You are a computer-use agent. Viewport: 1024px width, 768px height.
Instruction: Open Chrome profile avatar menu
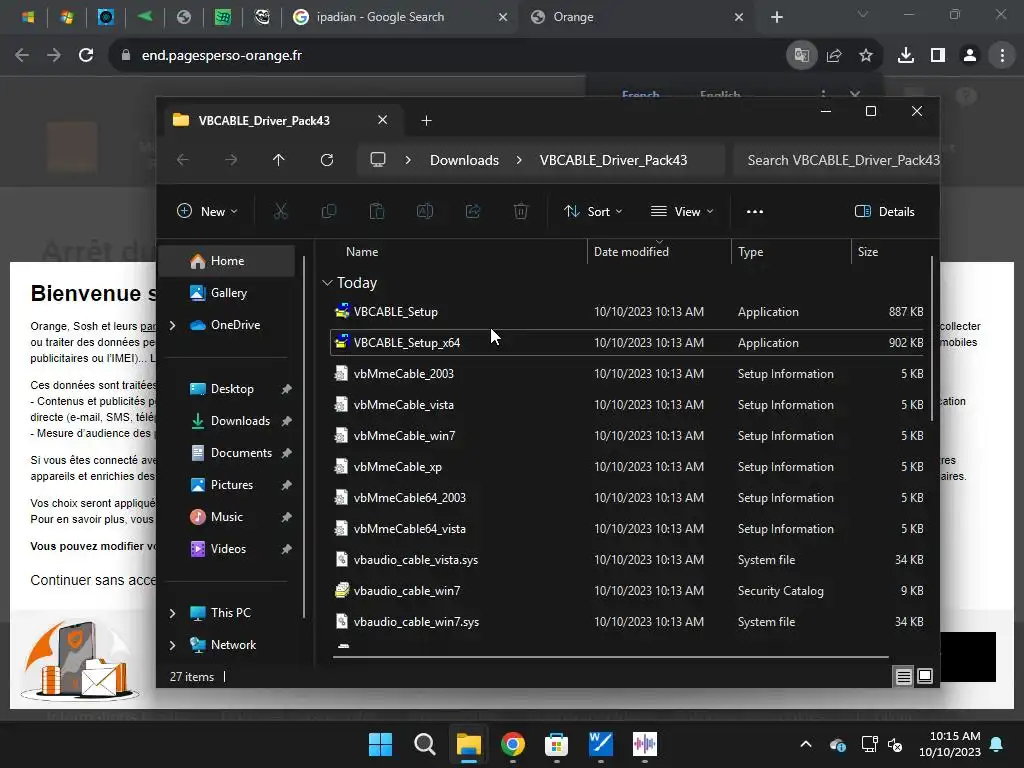pos(970,56)
